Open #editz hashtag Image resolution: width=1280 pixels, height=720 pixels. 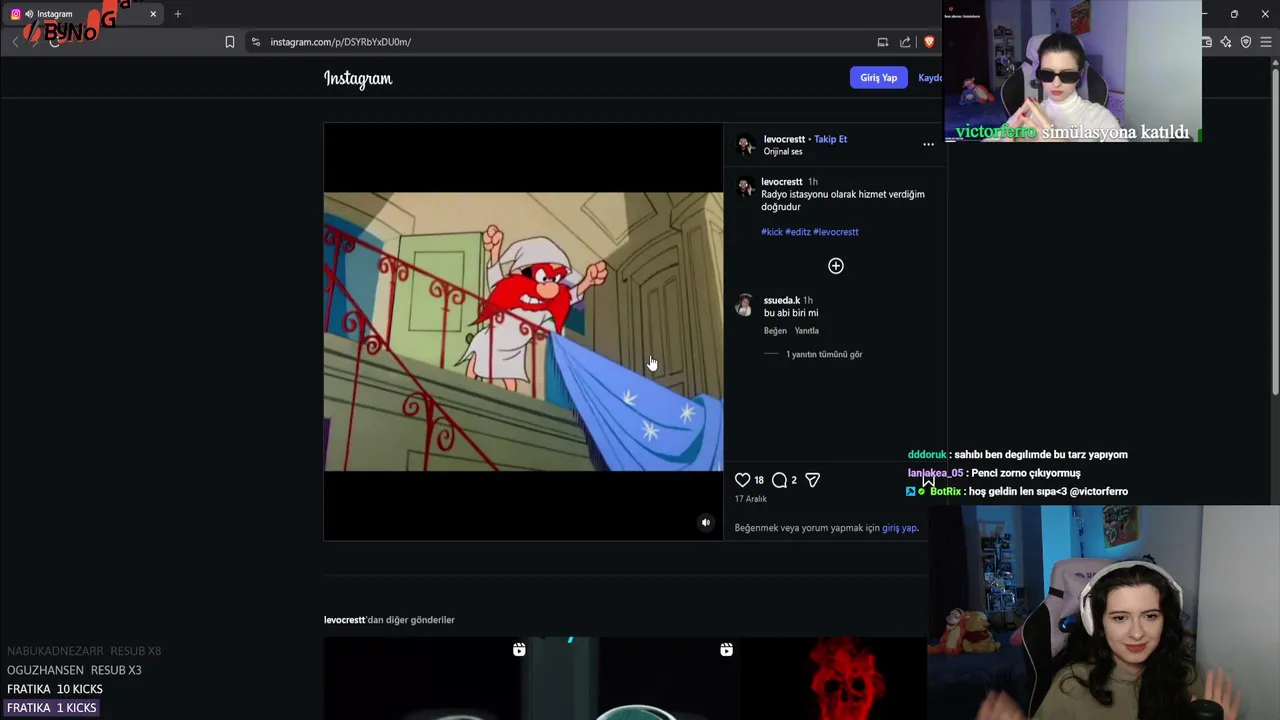click(798, 232)
